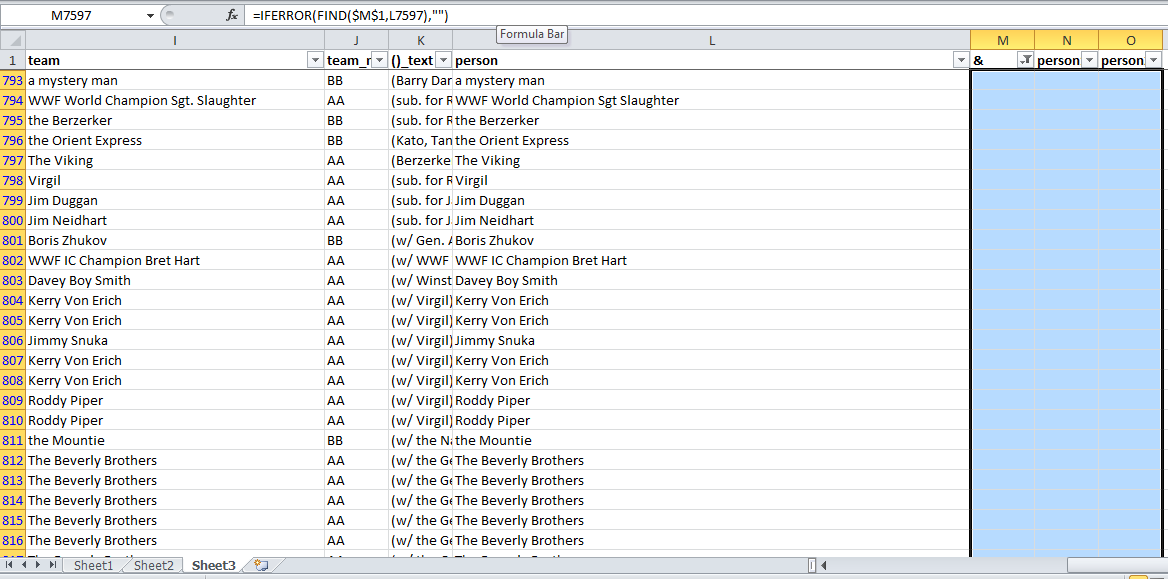The height and width of the screenshot is (579, 1168).
Task: Click '(w/ WWF' cell in row 802
Action: pyautogui.click(x=421, y=261)
